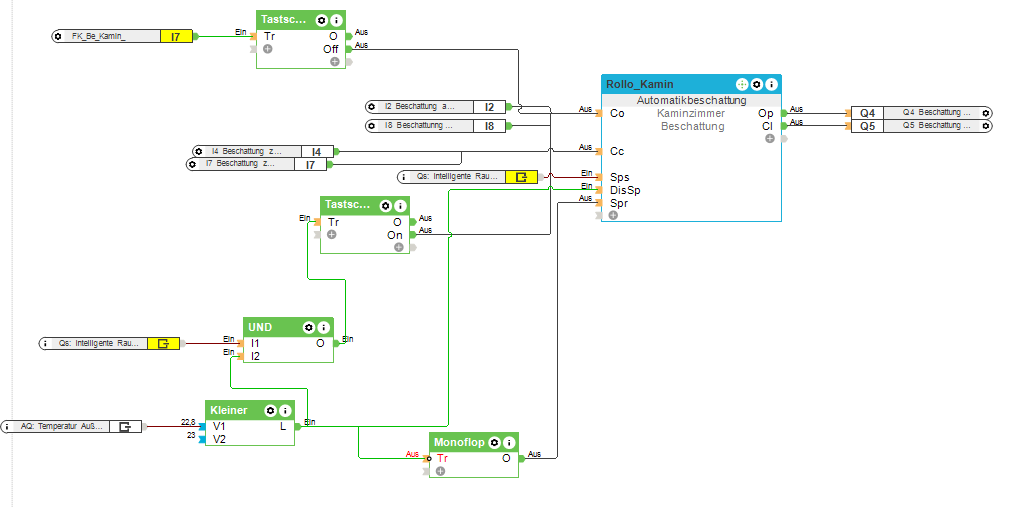The width and height of the screenshot is (1011, 507).
Task: Expand inputs with plus below Tr on Monoflop
Action: coord(440,472)
